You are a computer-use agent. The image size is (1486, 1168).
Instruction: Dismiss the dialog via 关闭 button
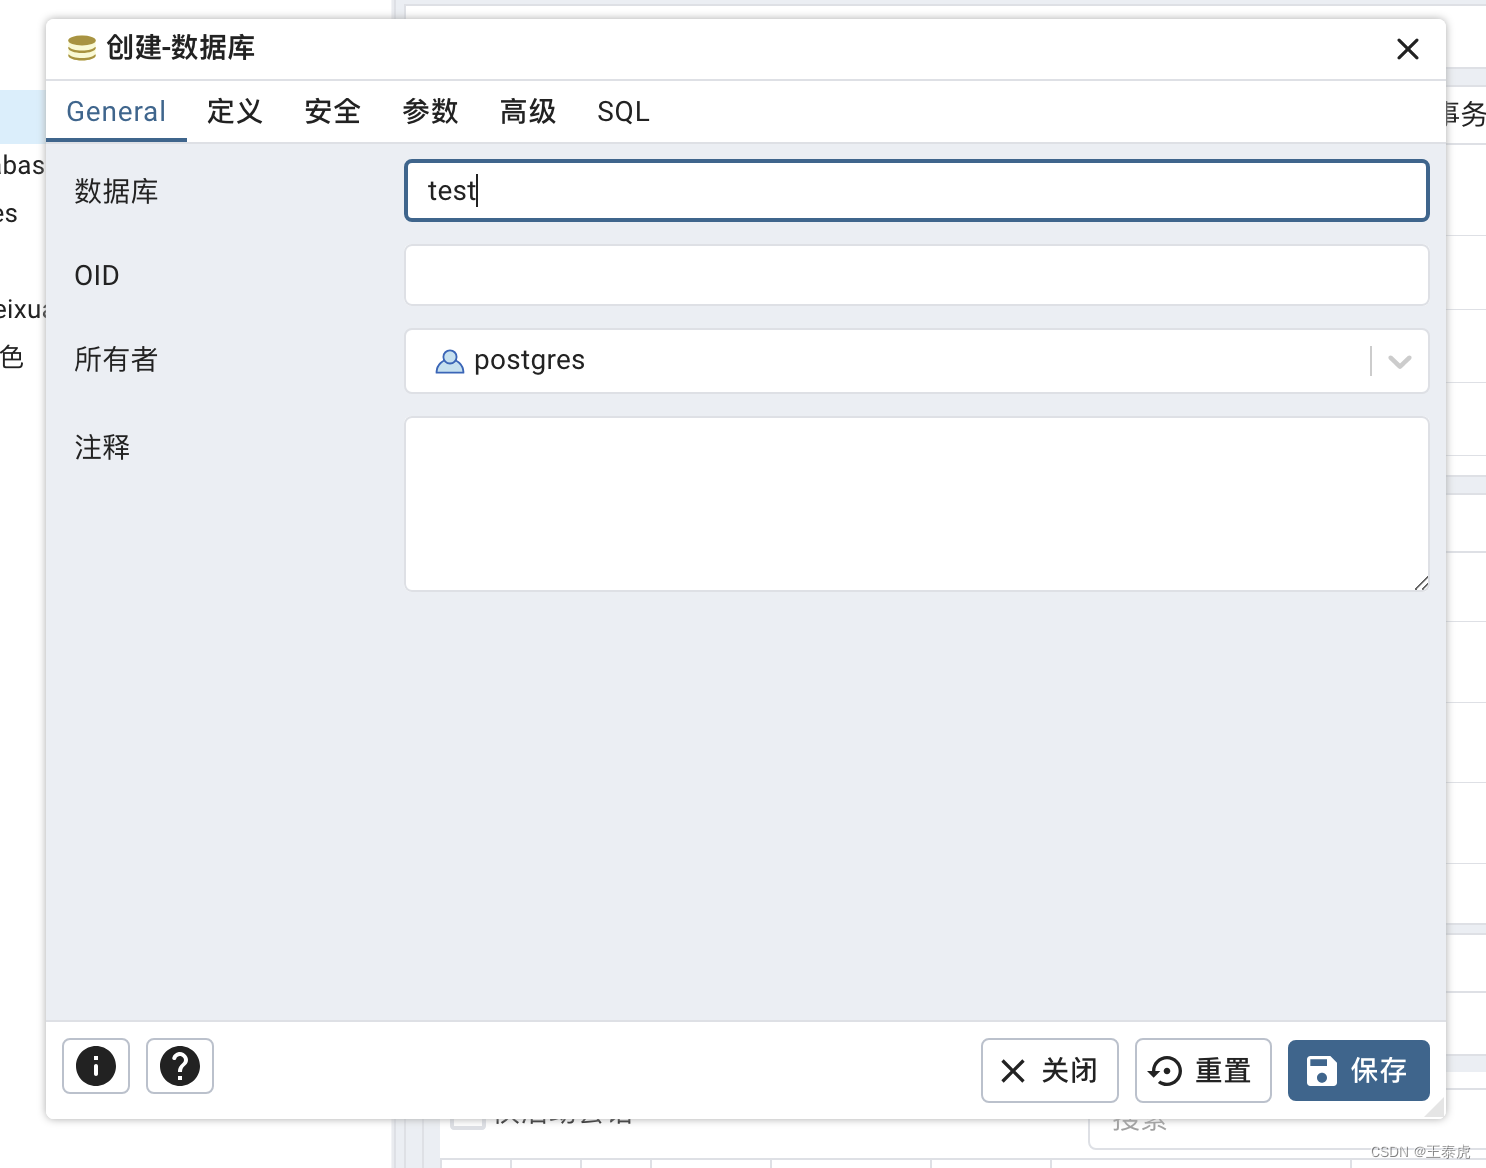[1049, 1070]
